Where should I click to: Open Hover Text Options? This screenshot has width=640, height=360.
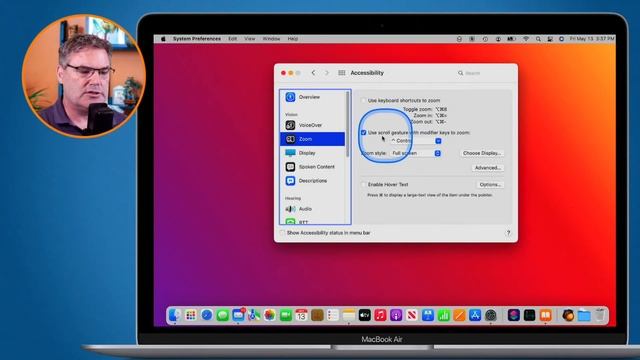[x=490, y=184]
